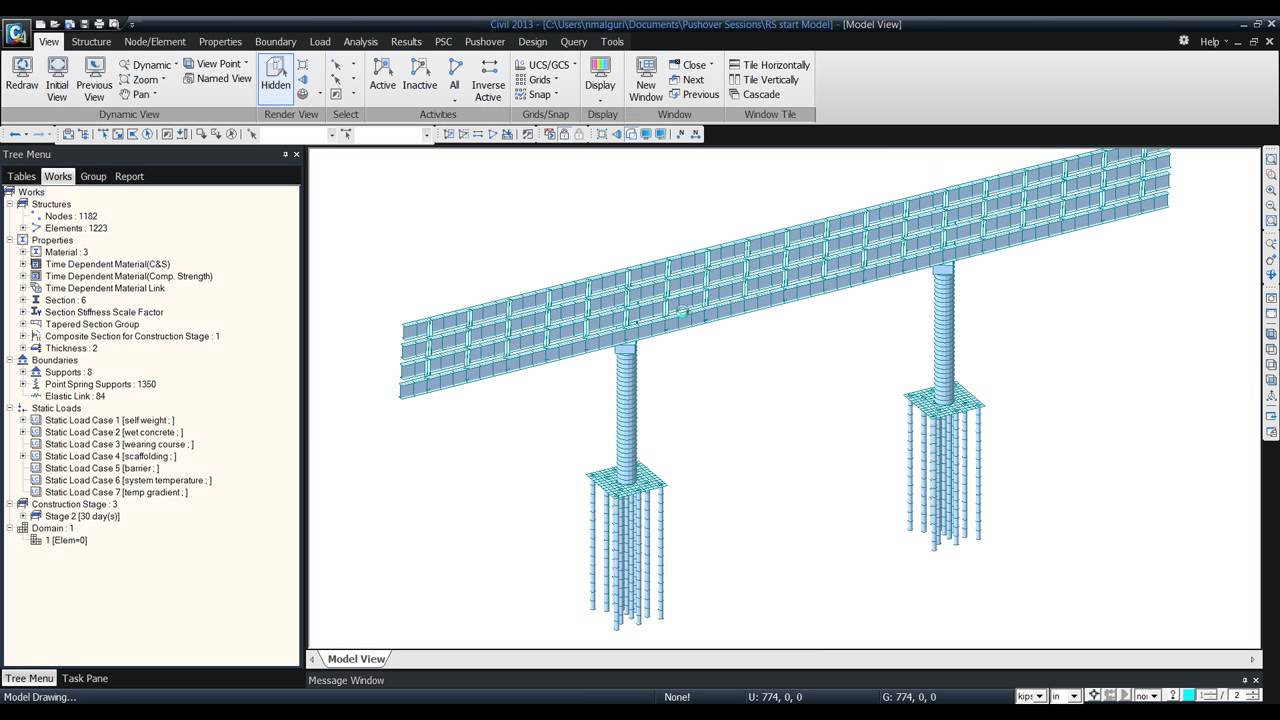Viewport: 1280px width, 720px height.
Task: Click the Initial View icon
Action: [x=58, y=79]
